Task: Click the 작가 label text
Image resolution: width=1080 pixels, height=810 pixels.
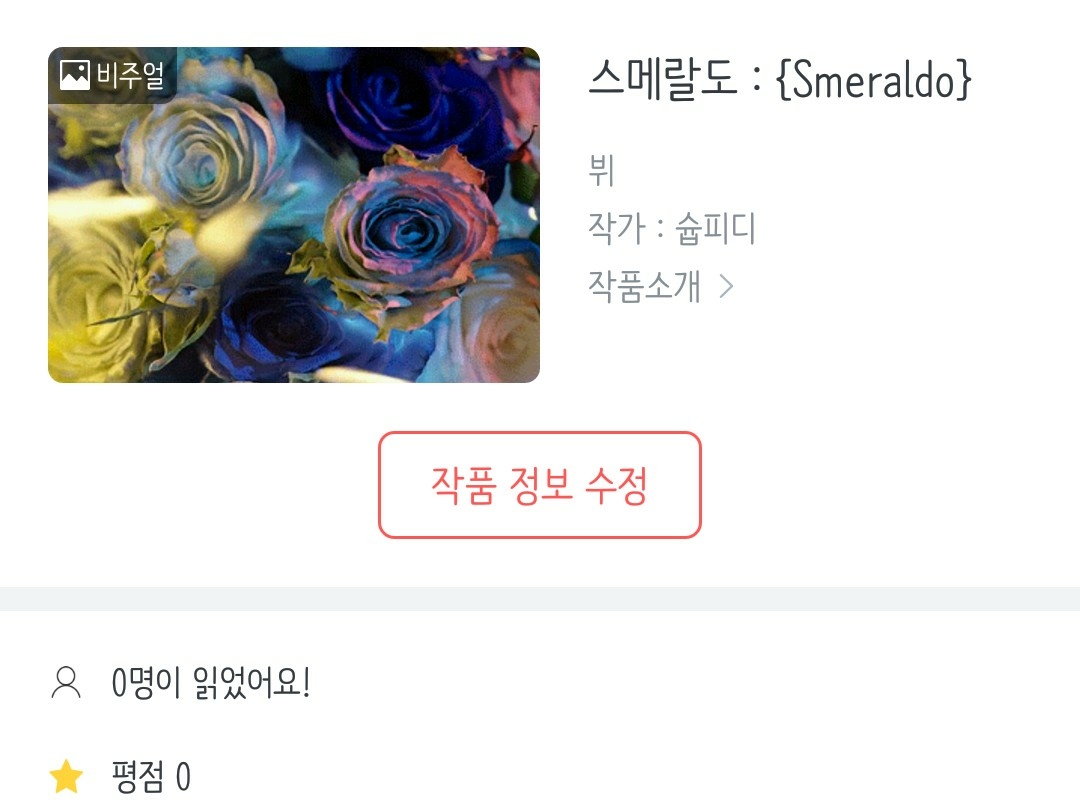Action: 617,229
